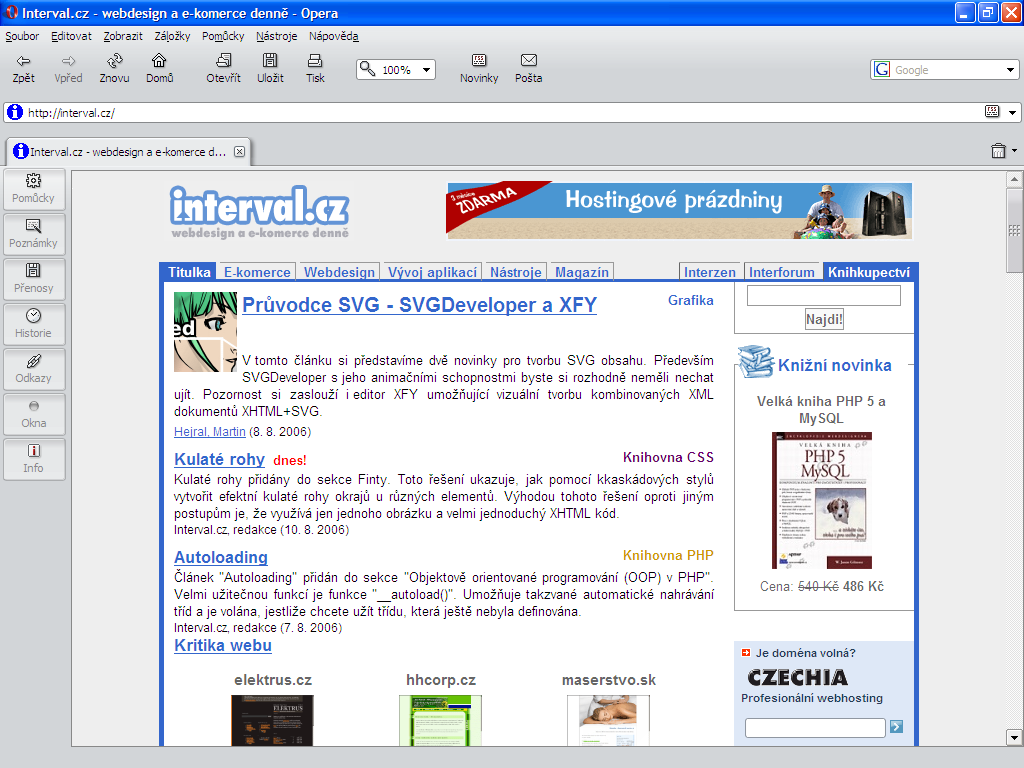The image size is (1024, 768).
Task: Open the Zobrazit menu
Action: [x=123, y=36]
